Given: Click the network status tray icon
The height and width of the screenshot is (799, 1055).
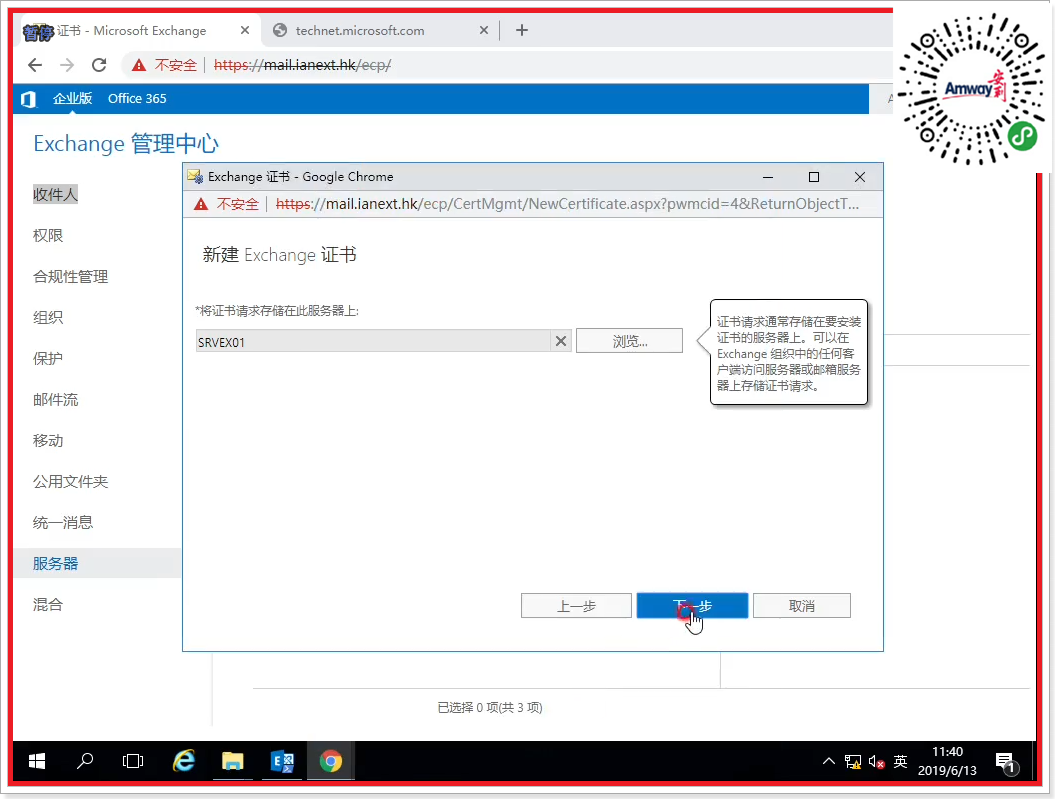Looking at the screenshot, I should (x=852, y=761).
